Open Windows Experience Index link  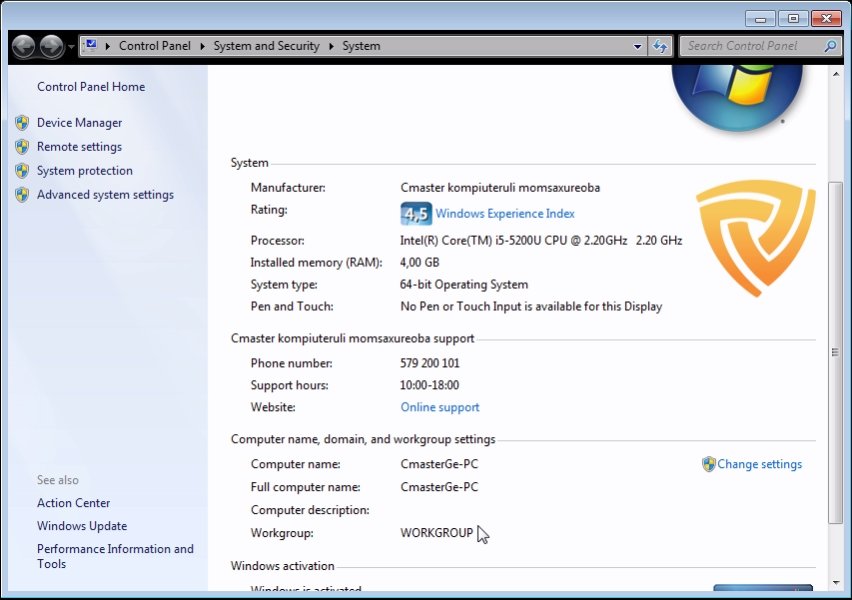coord(505,214)
